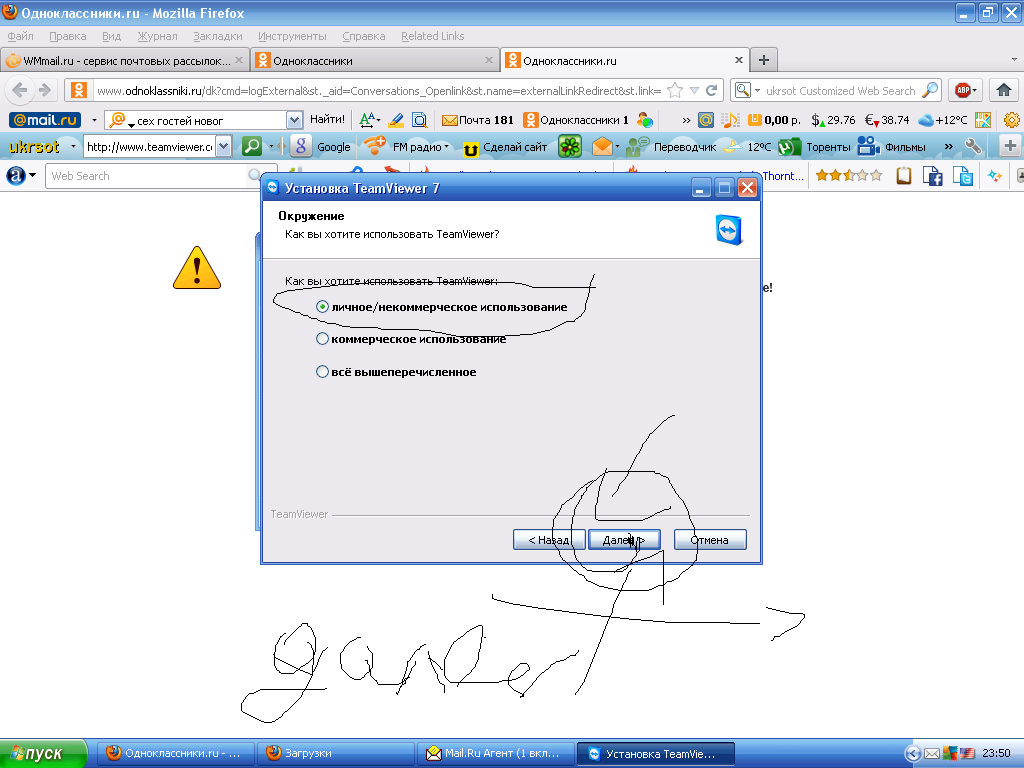Open URL history dropdown arrow in address bar
The image size is (1024, 768).
694,90
